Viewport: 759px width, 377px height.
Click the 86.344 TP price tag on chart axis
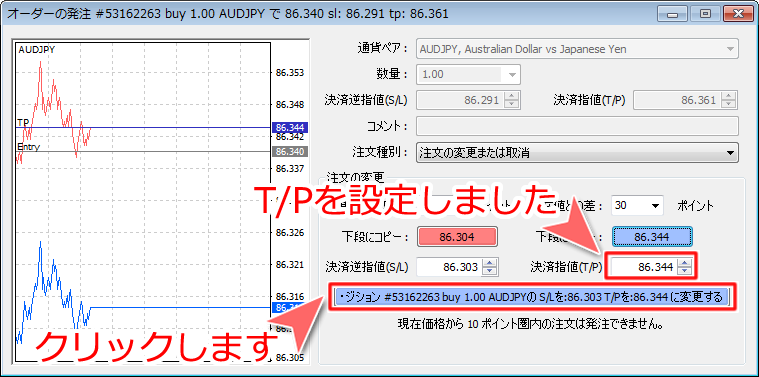289,128
